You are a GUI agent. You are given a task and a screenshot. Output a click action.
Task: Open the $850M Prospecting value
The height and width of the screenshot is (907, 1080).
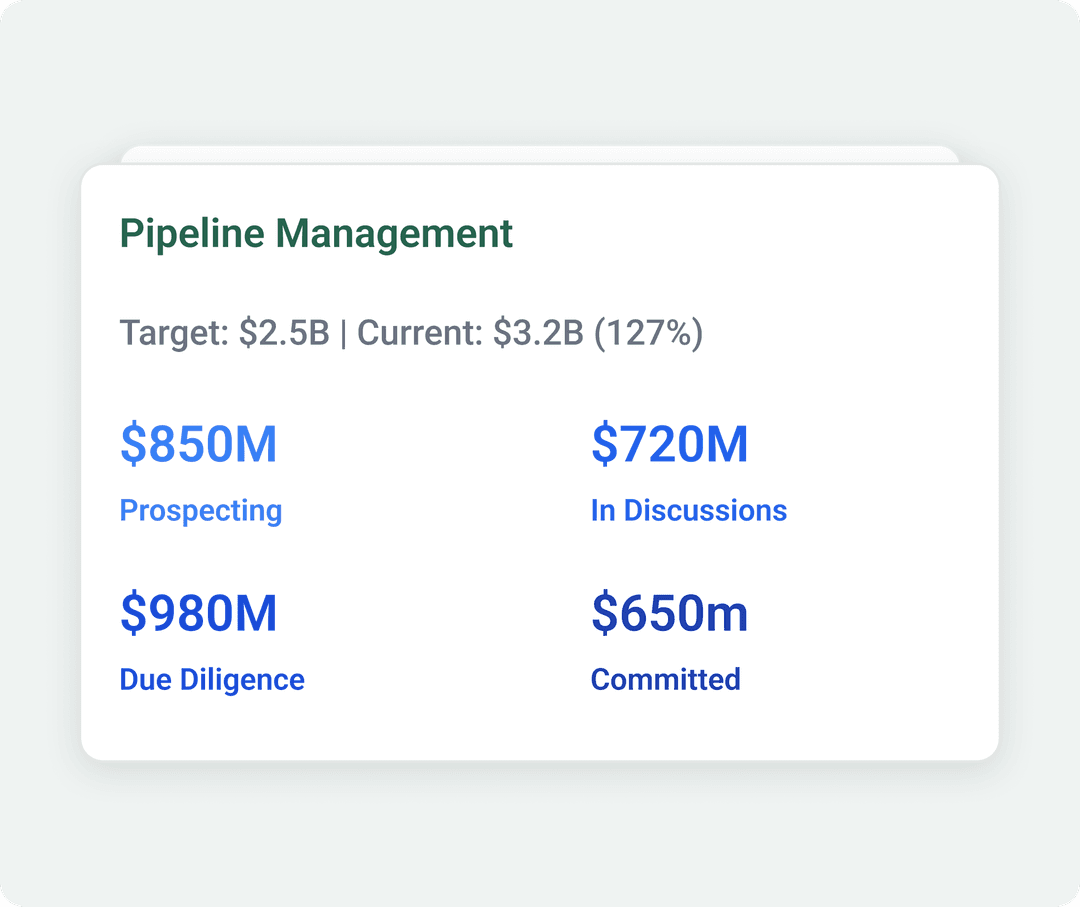point(198,445)
